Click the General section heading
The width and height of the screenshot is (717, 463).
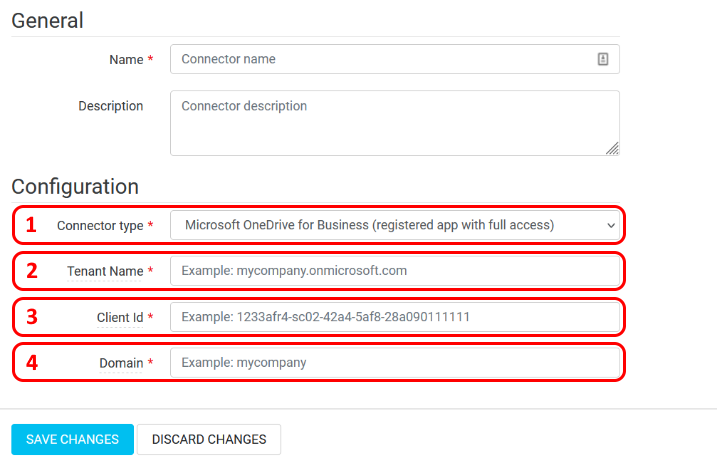pyautogui.click(x=47, y=20)
